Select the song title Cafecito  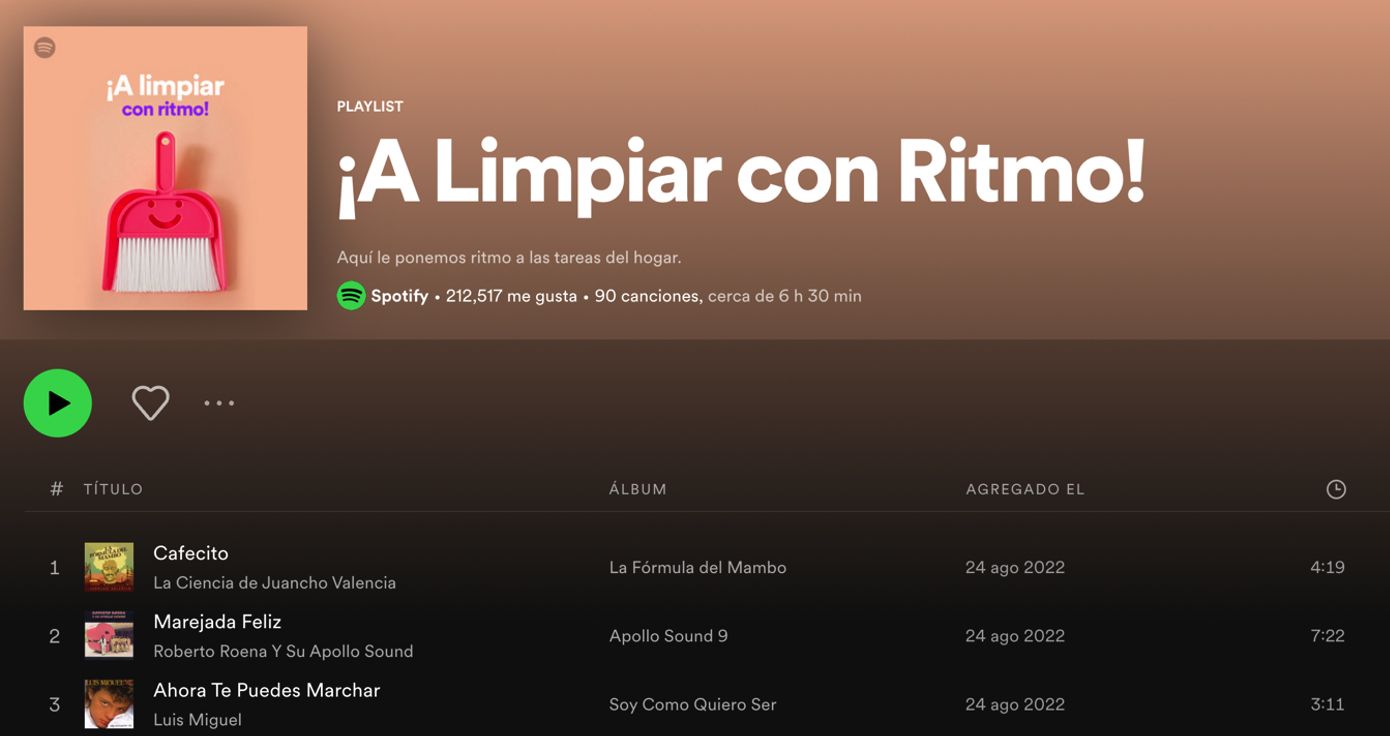coord(191,553)
